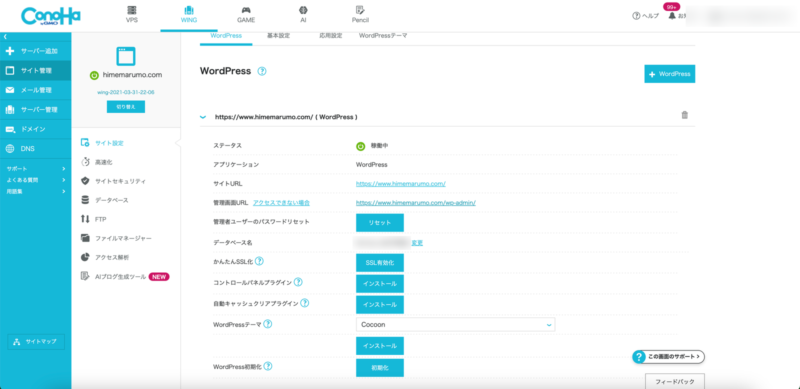
Task: Expand the よくある質問 submenu
Action: coord(36,180)
